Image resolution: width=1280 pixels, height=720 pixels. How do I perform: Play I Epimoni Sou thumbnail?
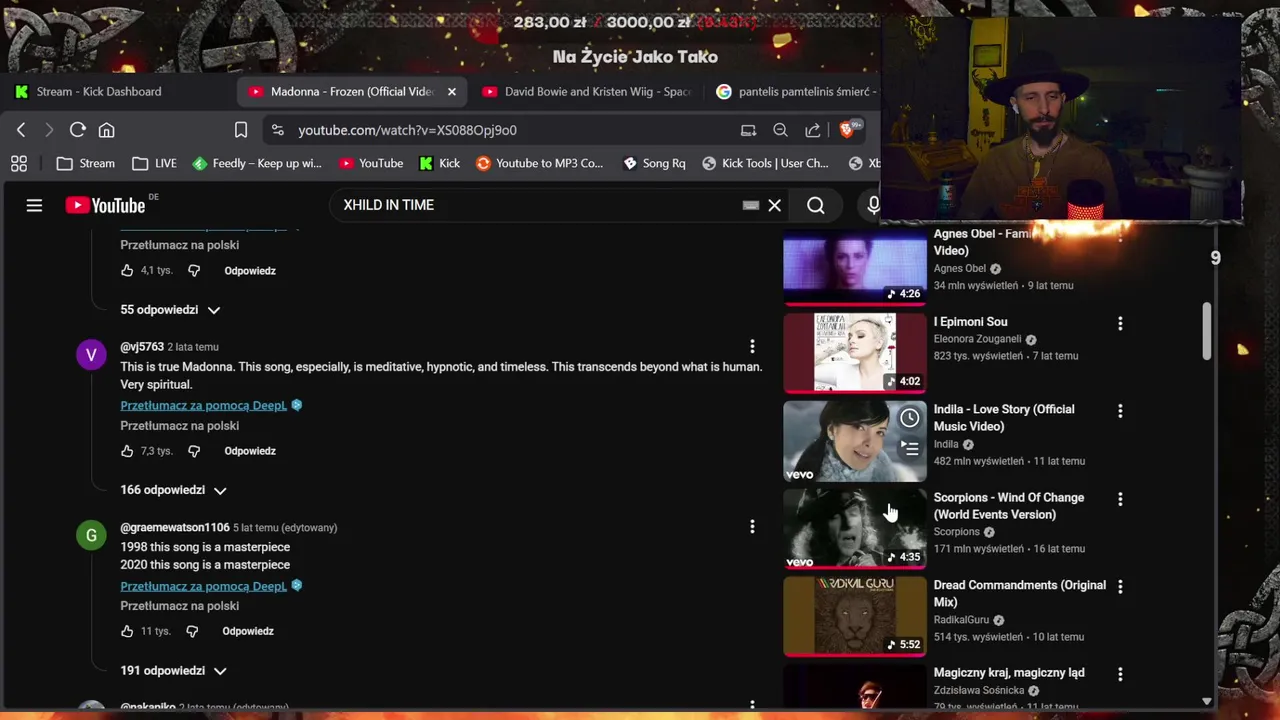point(855,353)
